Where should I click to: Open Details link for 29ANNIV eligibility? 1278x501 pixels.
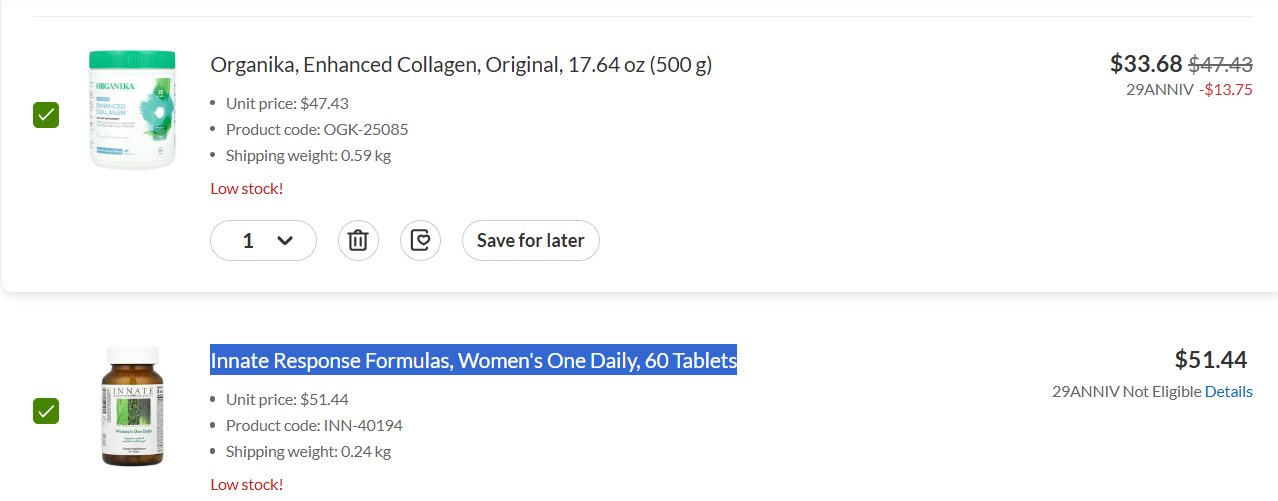1228,392
